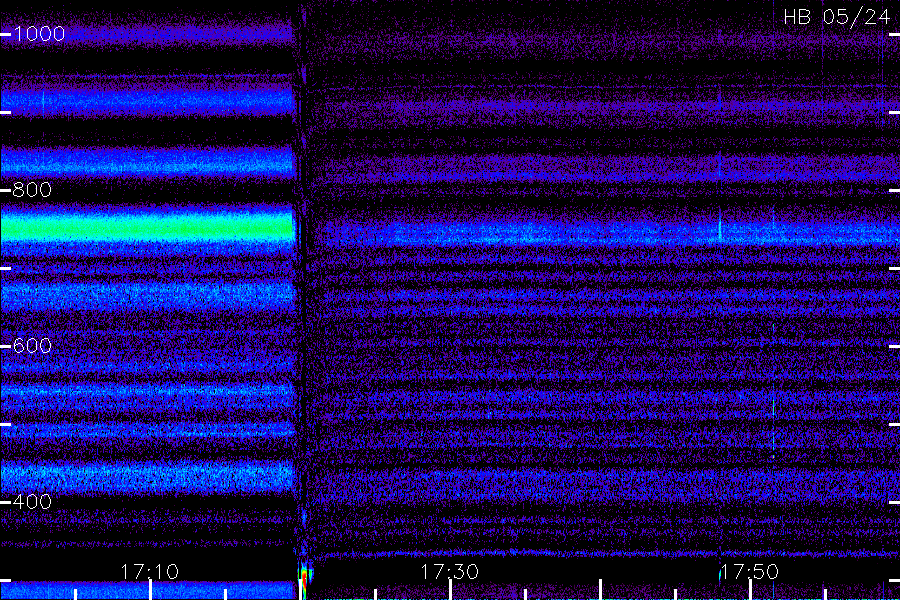
Task: Click the 800 frequency axis label
Action: [32, 190]
